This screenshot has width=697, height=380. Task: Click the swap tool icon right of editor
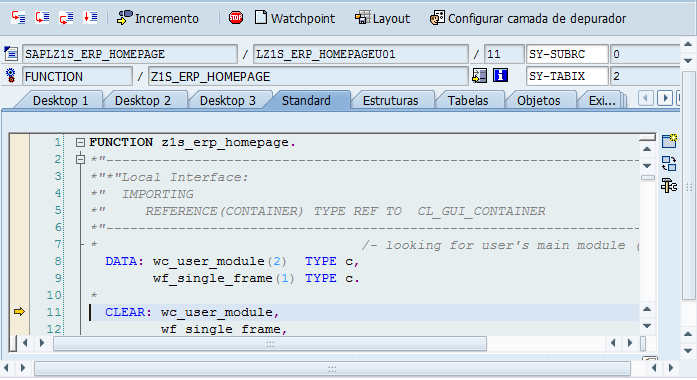coord(669,164)
